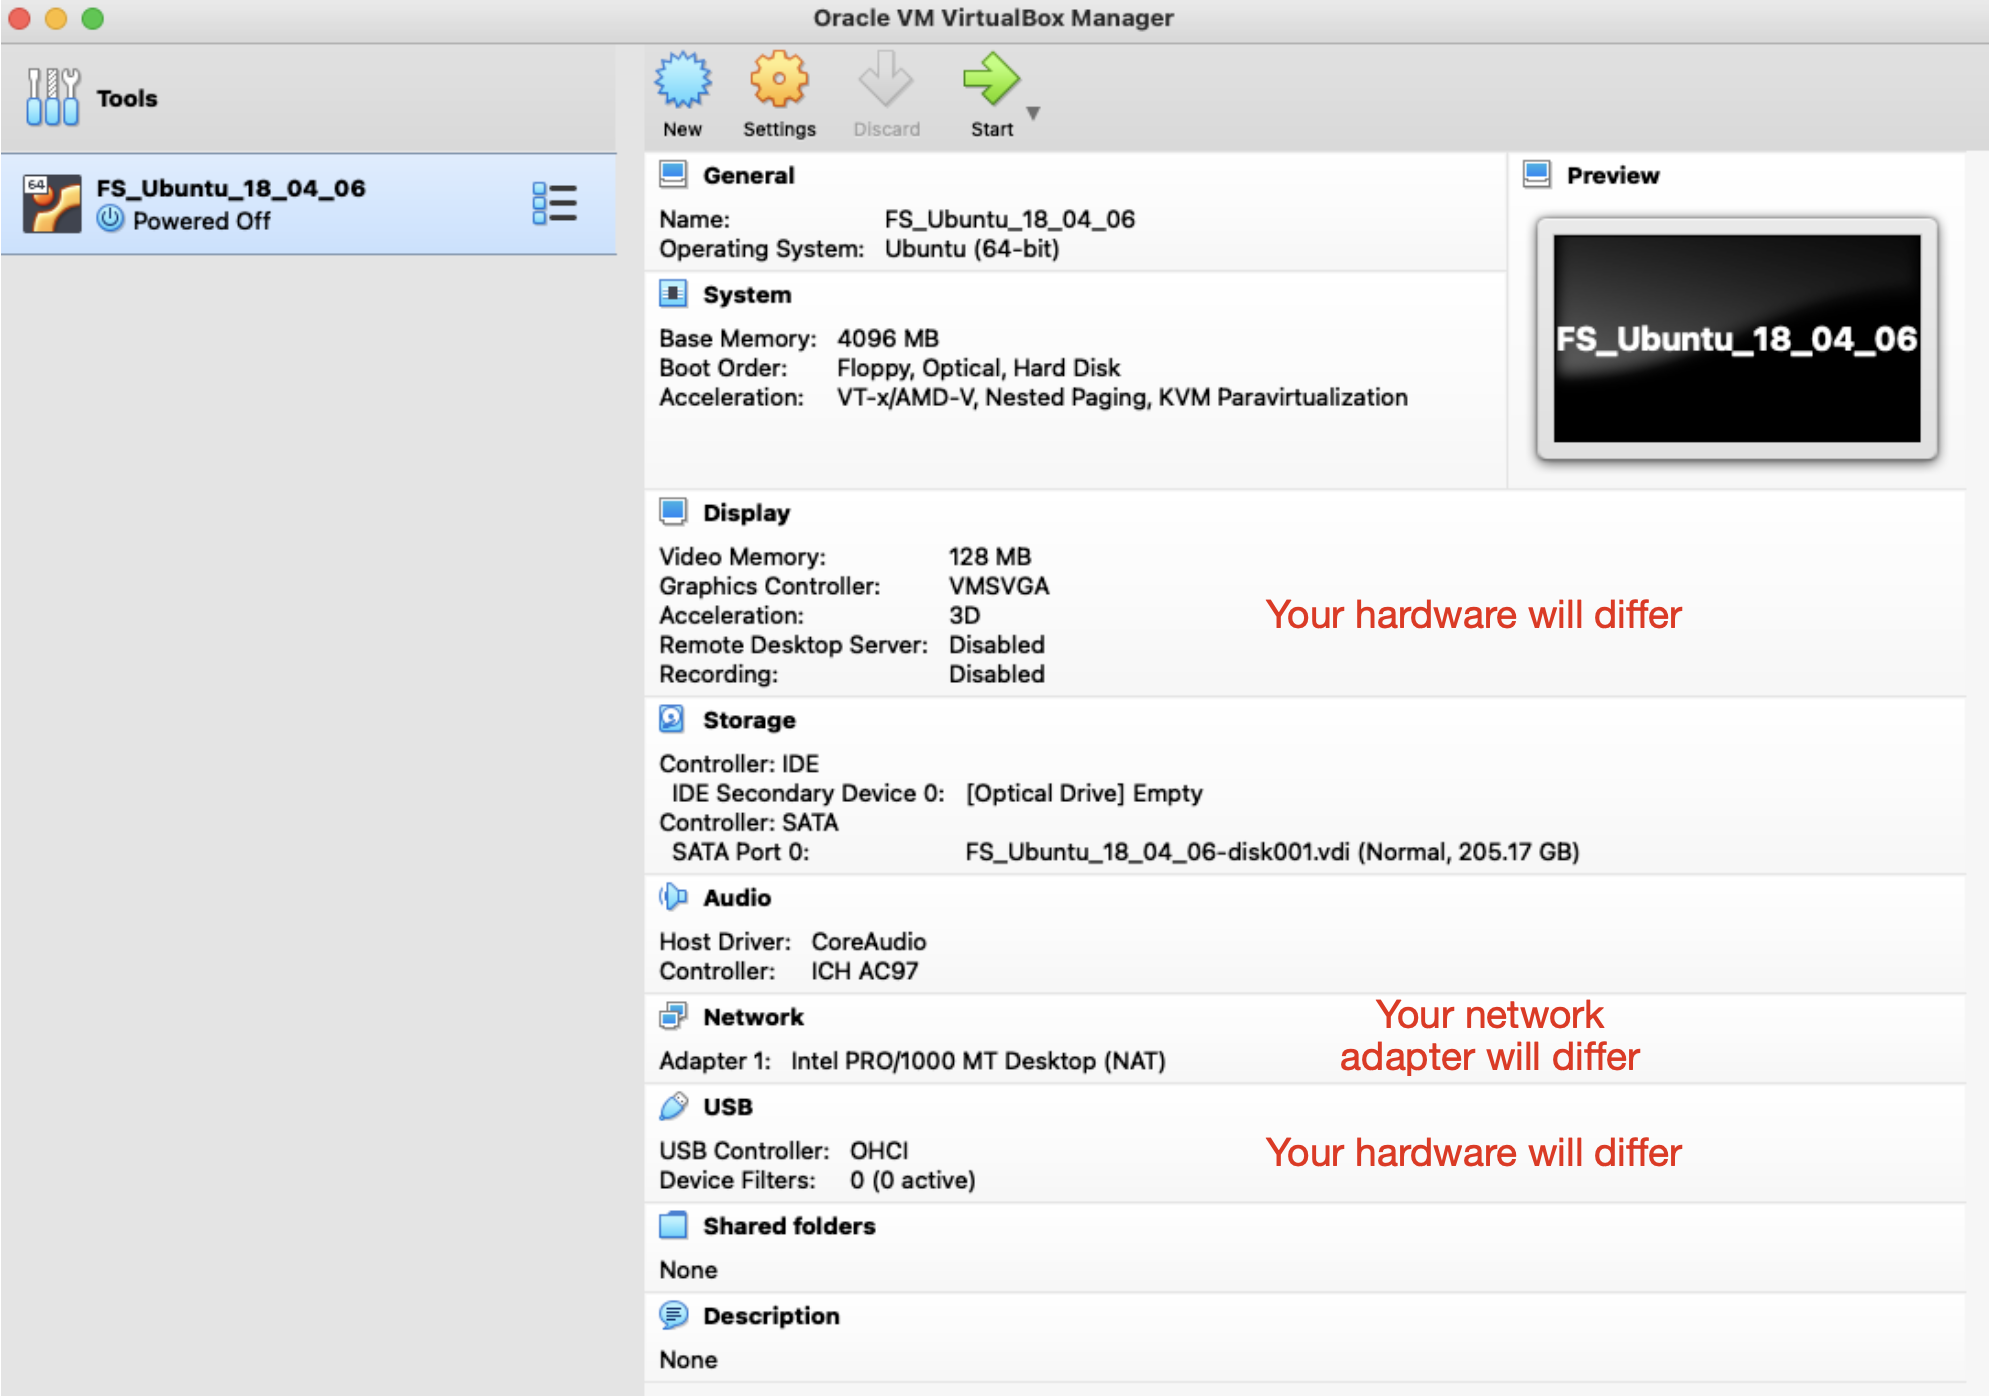Viewport: 1992px width, 1396px height.
Task: Click the Audio speaker icon
Action: click(673, 897)
